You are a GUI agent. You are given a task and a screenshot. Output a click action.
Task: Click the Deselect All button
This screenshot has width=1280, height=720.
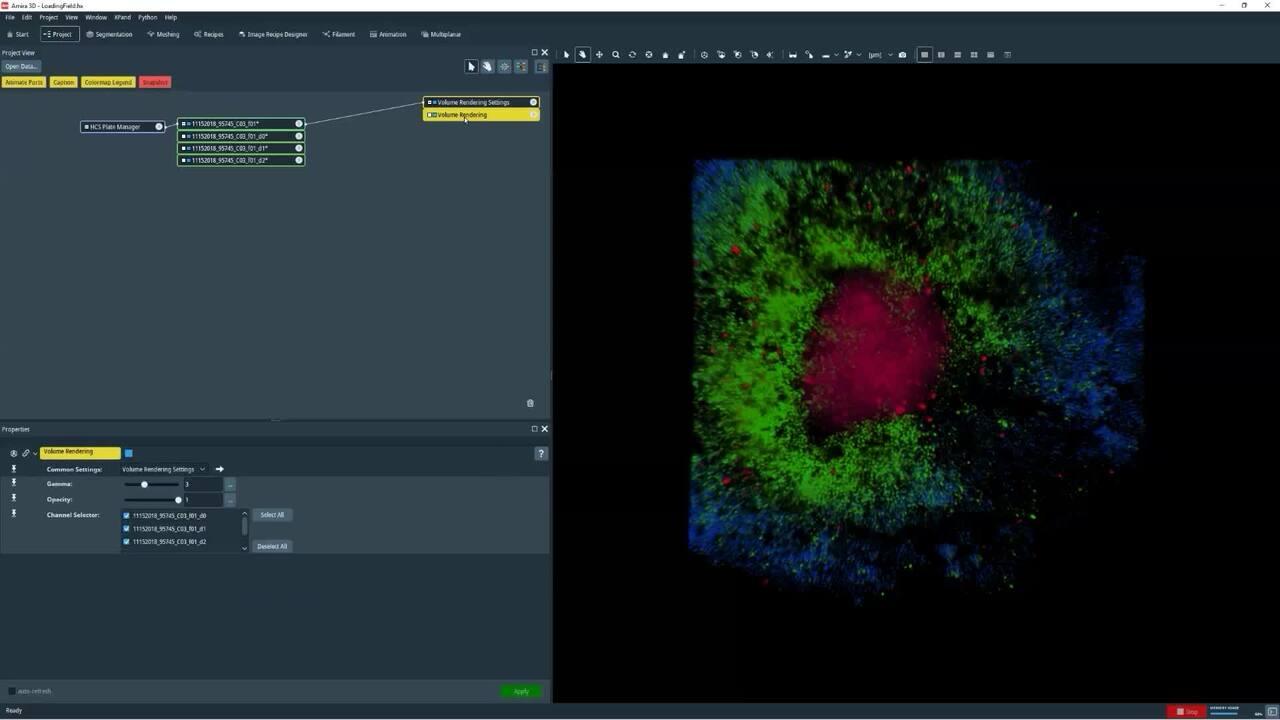pyautogui.click(x=272, y=546)
